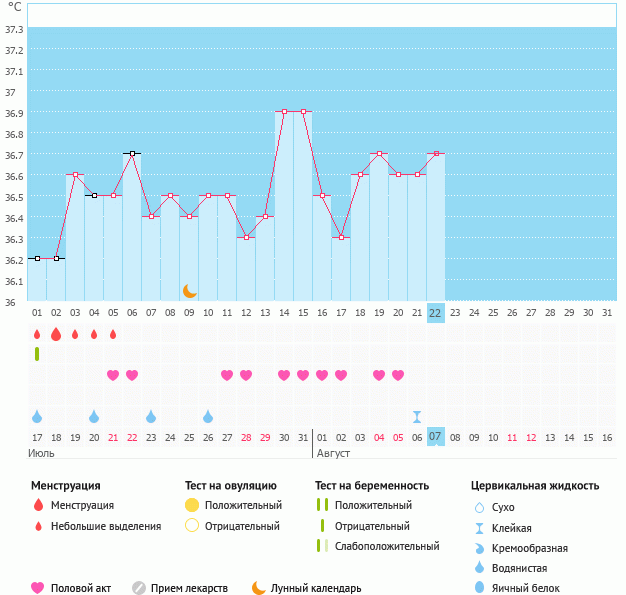Image resolution: width=626 pixels, height=595 pixels.
Task: Click the orange moon icon beside Лунный календарь
Action: [x=259, y=588]
